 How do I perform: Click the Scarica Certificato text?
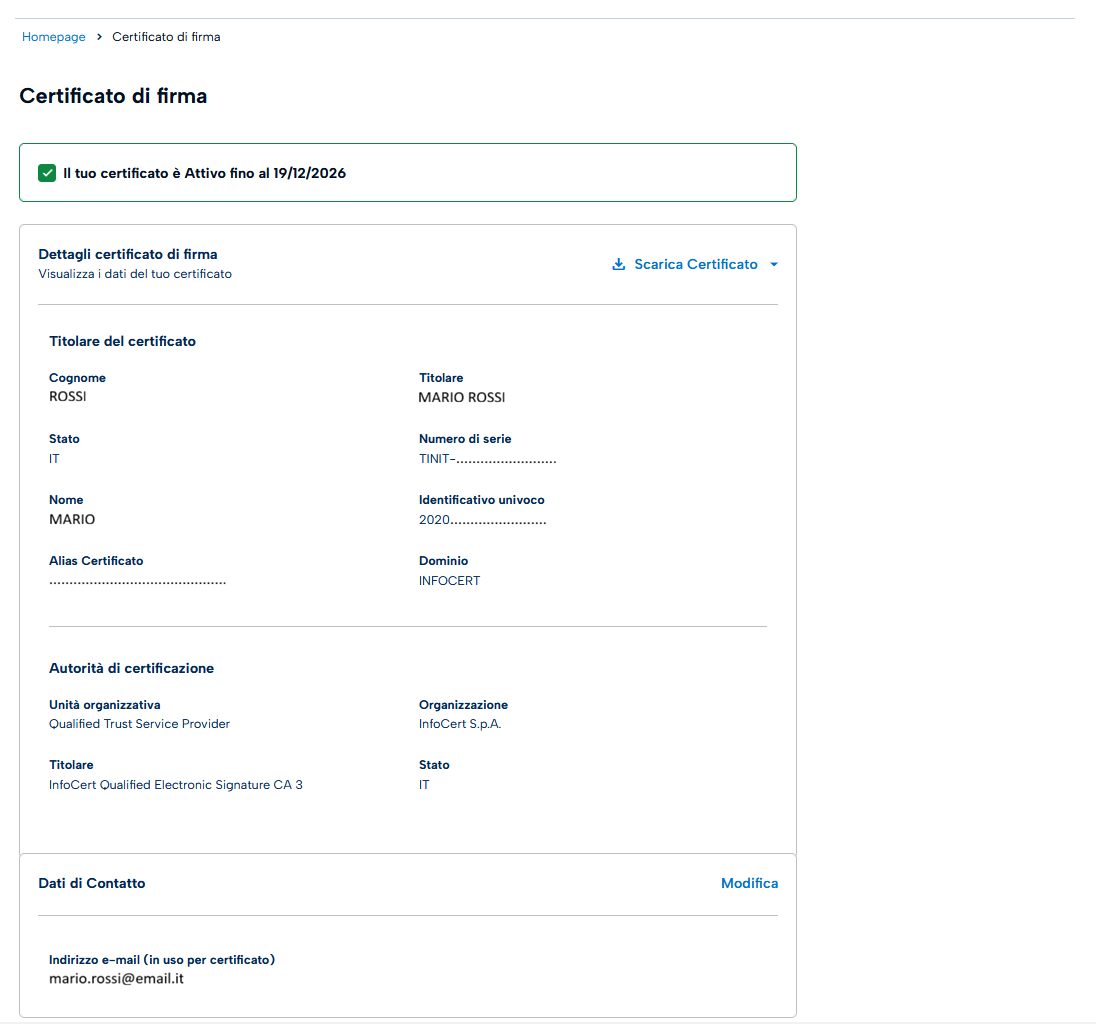coord(695,264)
